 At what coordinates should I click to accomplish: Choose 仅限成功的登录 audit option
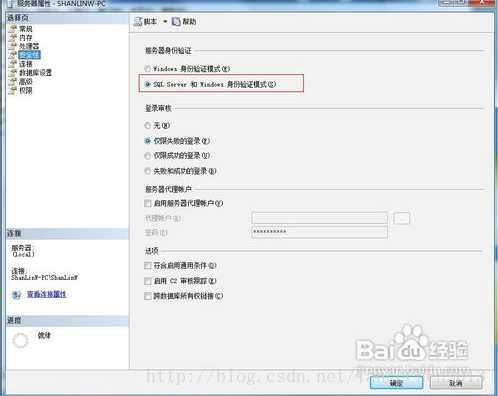coord(147,156)
